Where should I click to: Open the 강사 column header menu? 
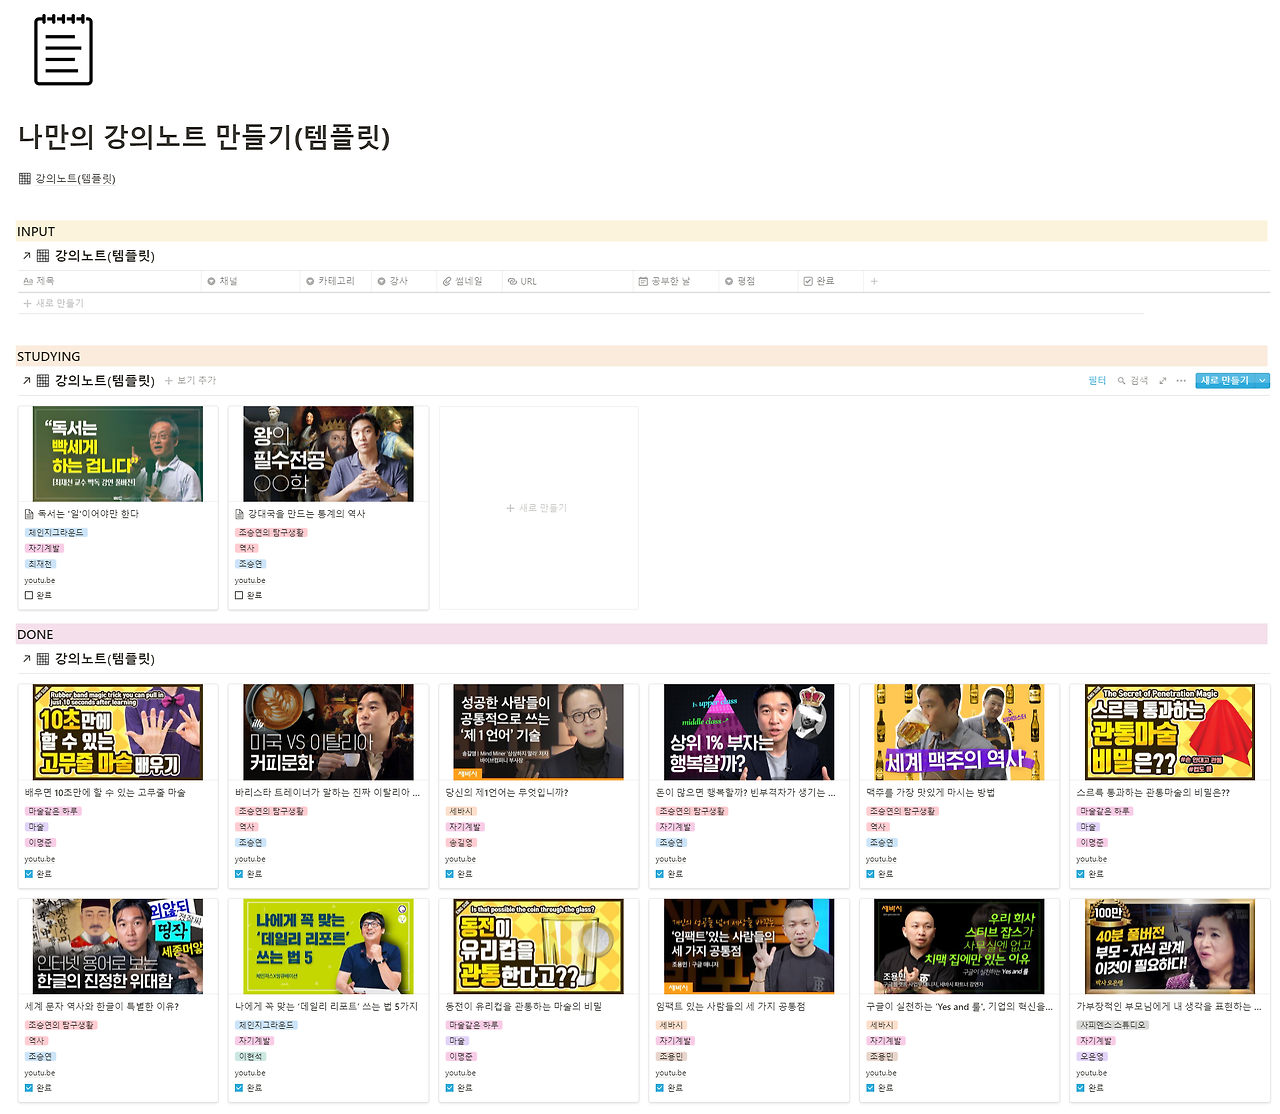(404, 281)
